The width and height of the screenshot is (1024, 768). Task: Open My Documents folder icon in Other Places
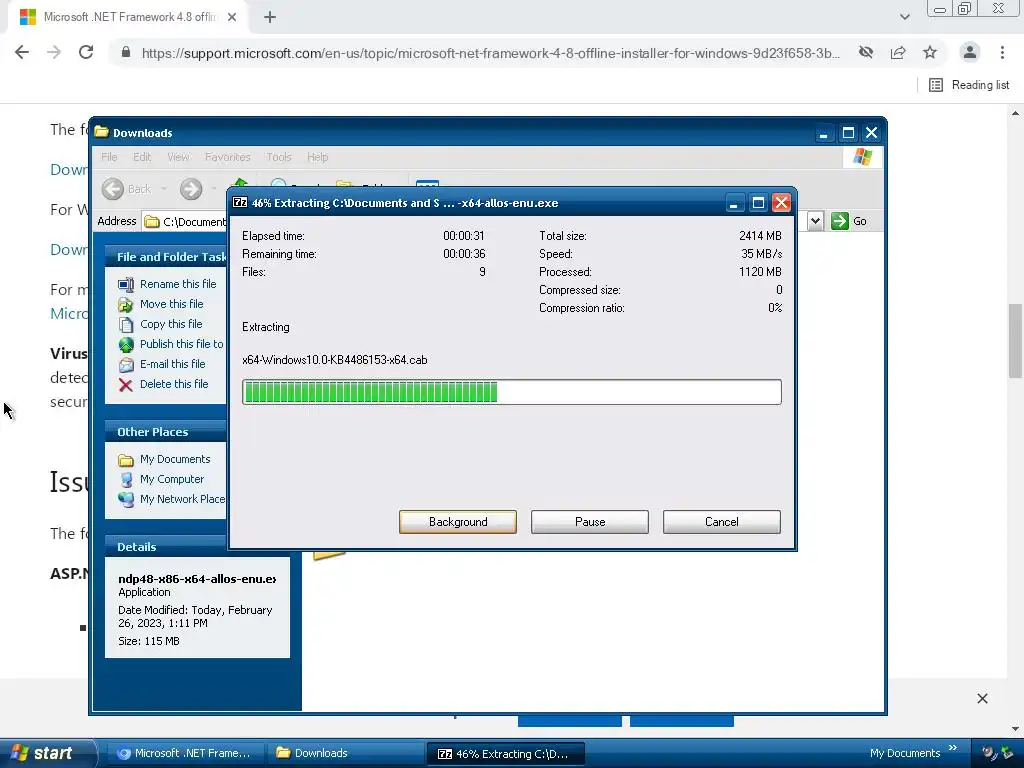pyautogui.click(x=126, y=460)
